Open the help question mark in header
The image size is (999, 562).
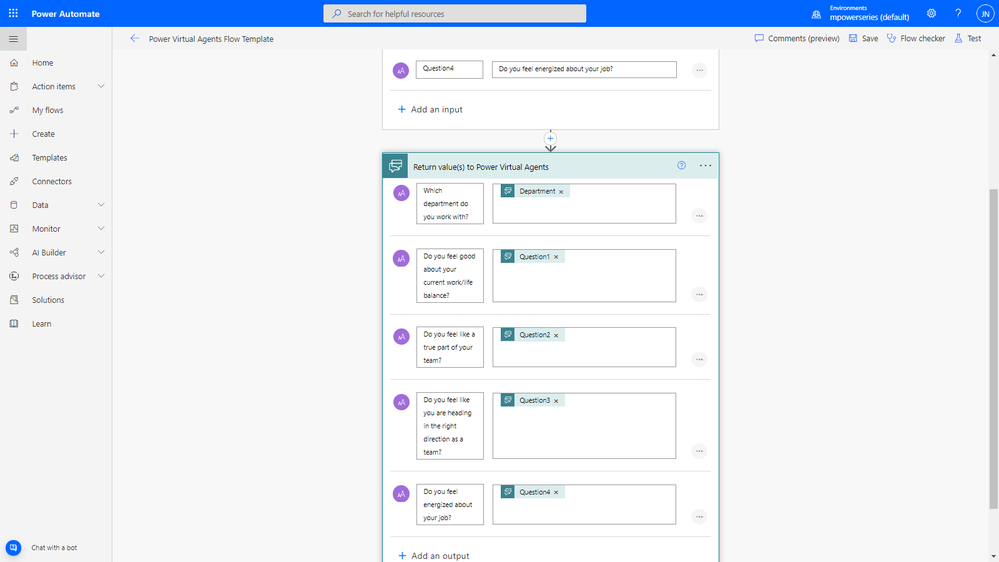(958, 13)
